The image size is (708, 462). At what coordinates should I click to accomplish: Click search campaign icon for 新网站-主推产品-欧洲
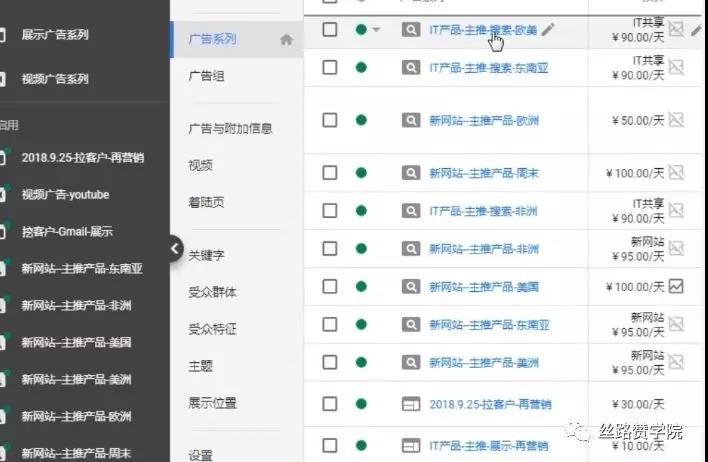(x=411, y=121)
